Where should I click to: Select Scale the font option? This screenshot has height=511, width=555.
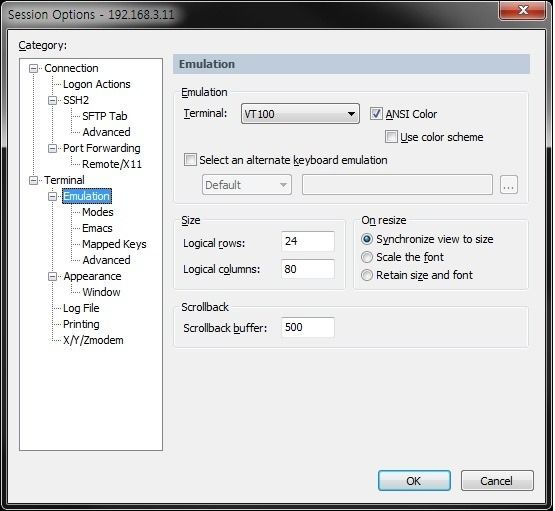pyautogui.click(x=367, y=257)
